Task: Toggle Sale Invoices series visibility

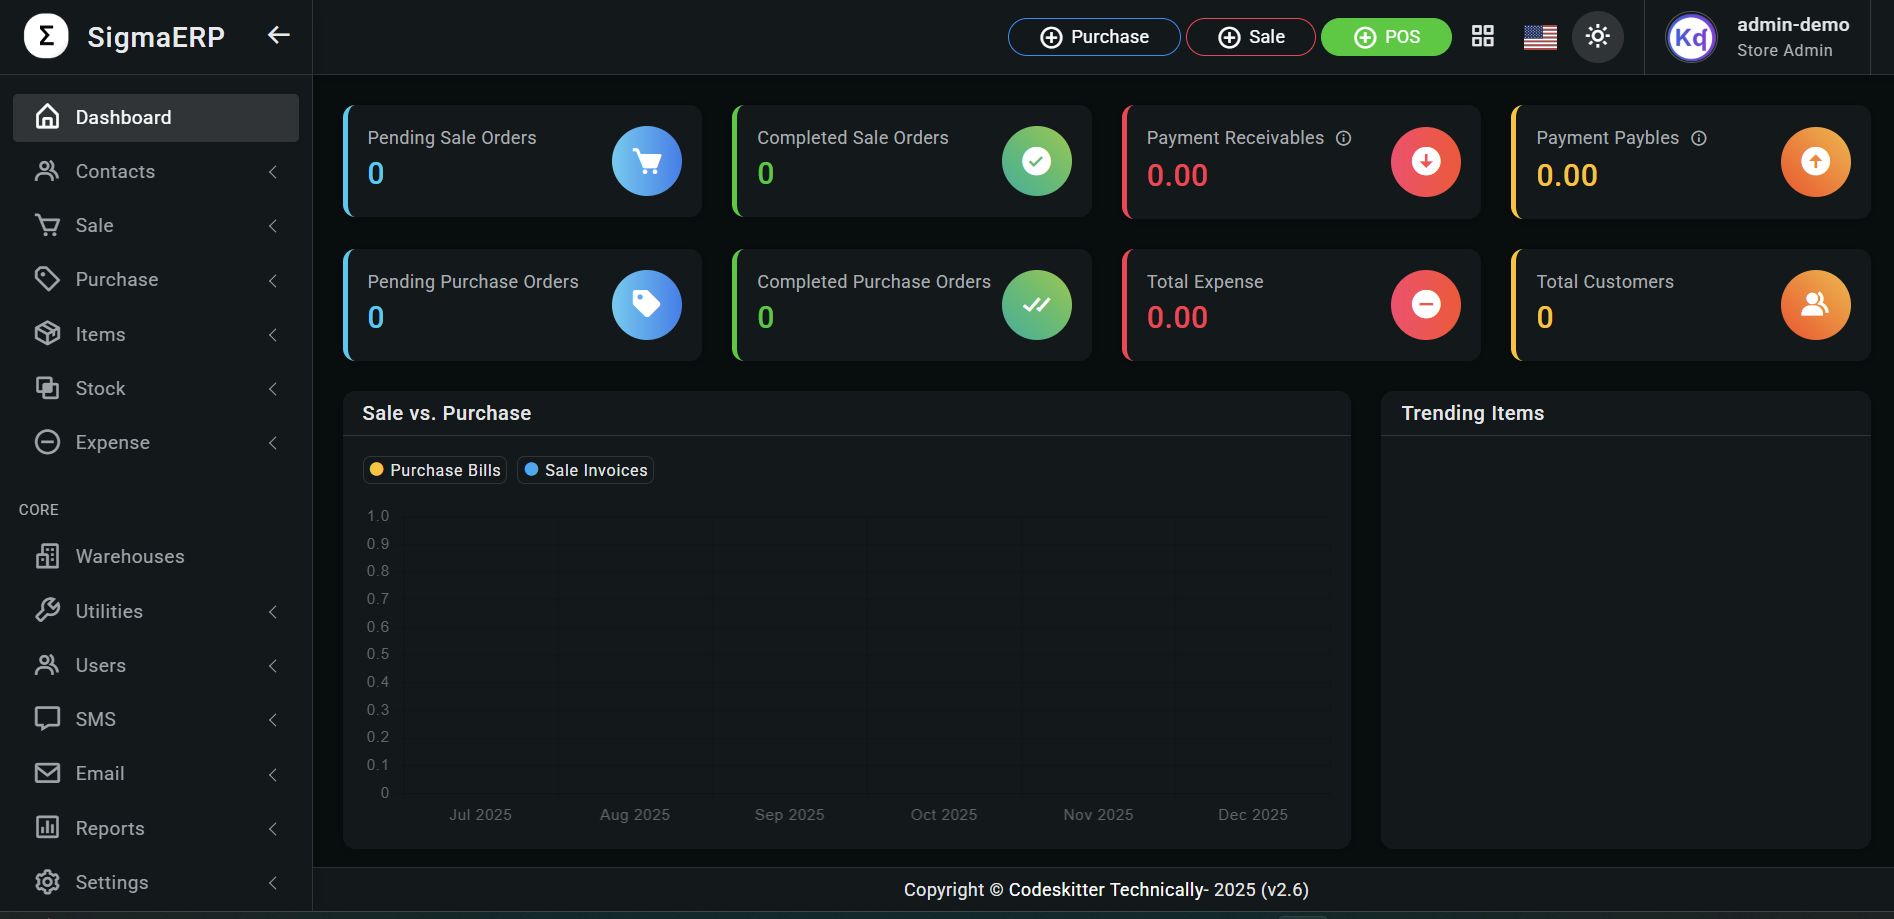Action: point(585,469)
